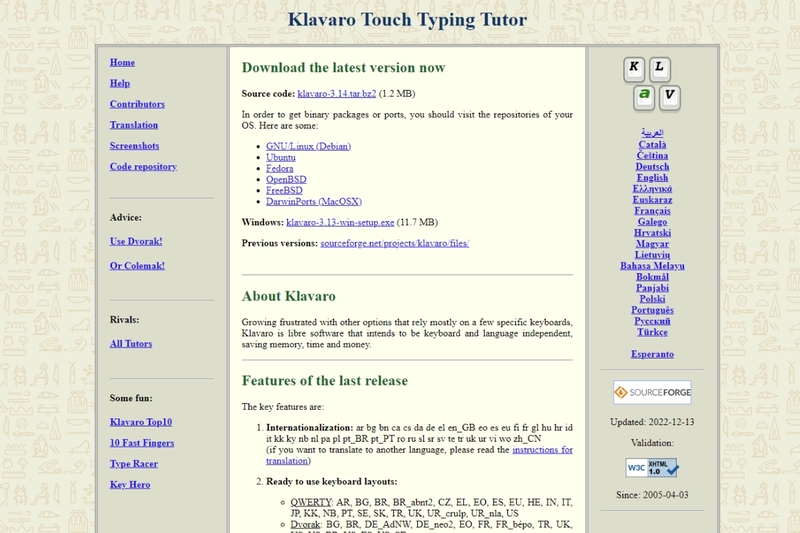Open the OpenBSD repository link
Image resolution: width=800 pixels, height=533 pixels.
[286, 180]
